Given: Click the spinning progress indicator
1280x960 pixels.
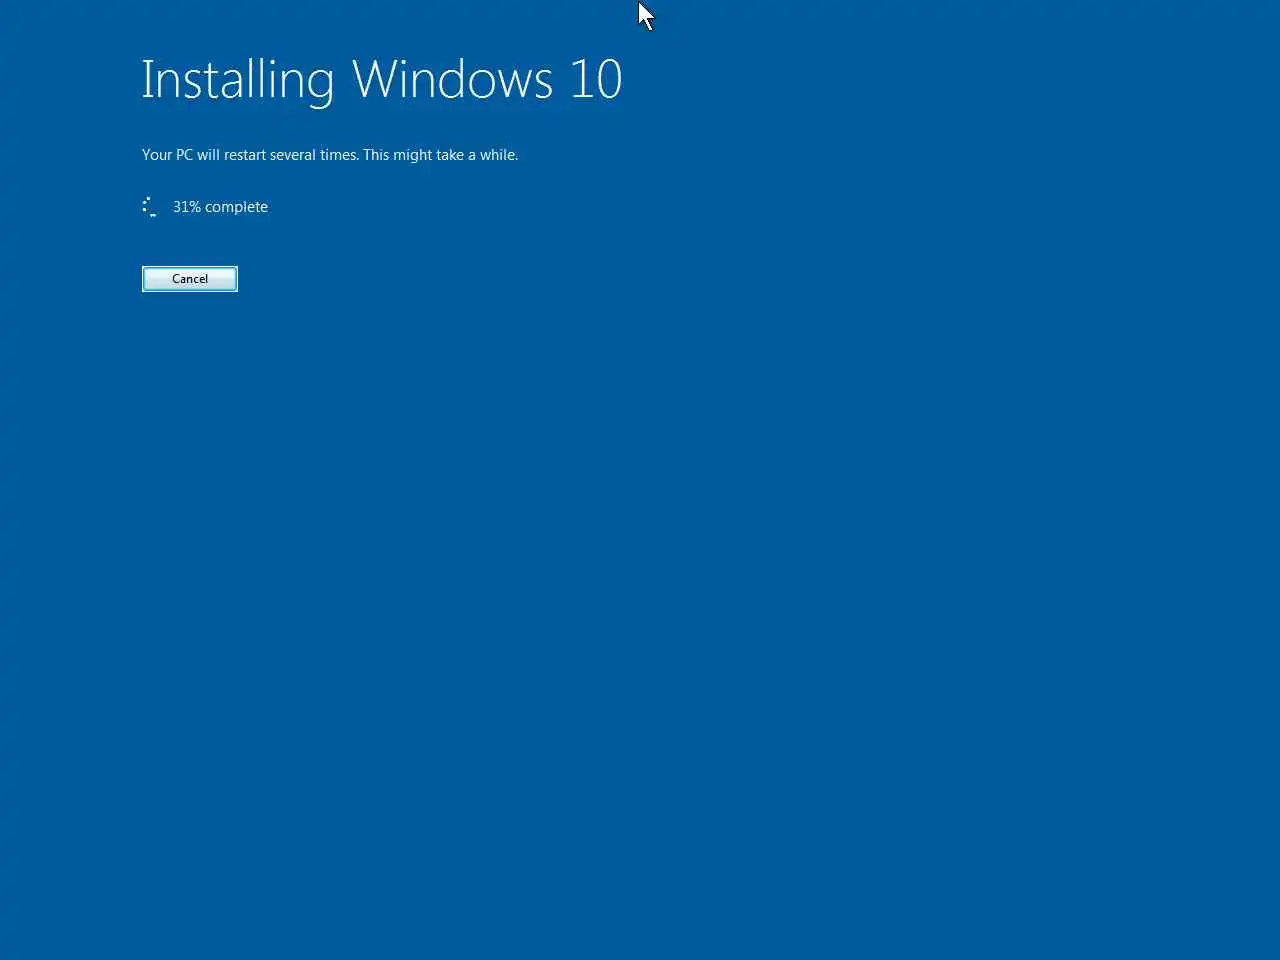Looking at the screenshot, I should [x=150, y=207].
